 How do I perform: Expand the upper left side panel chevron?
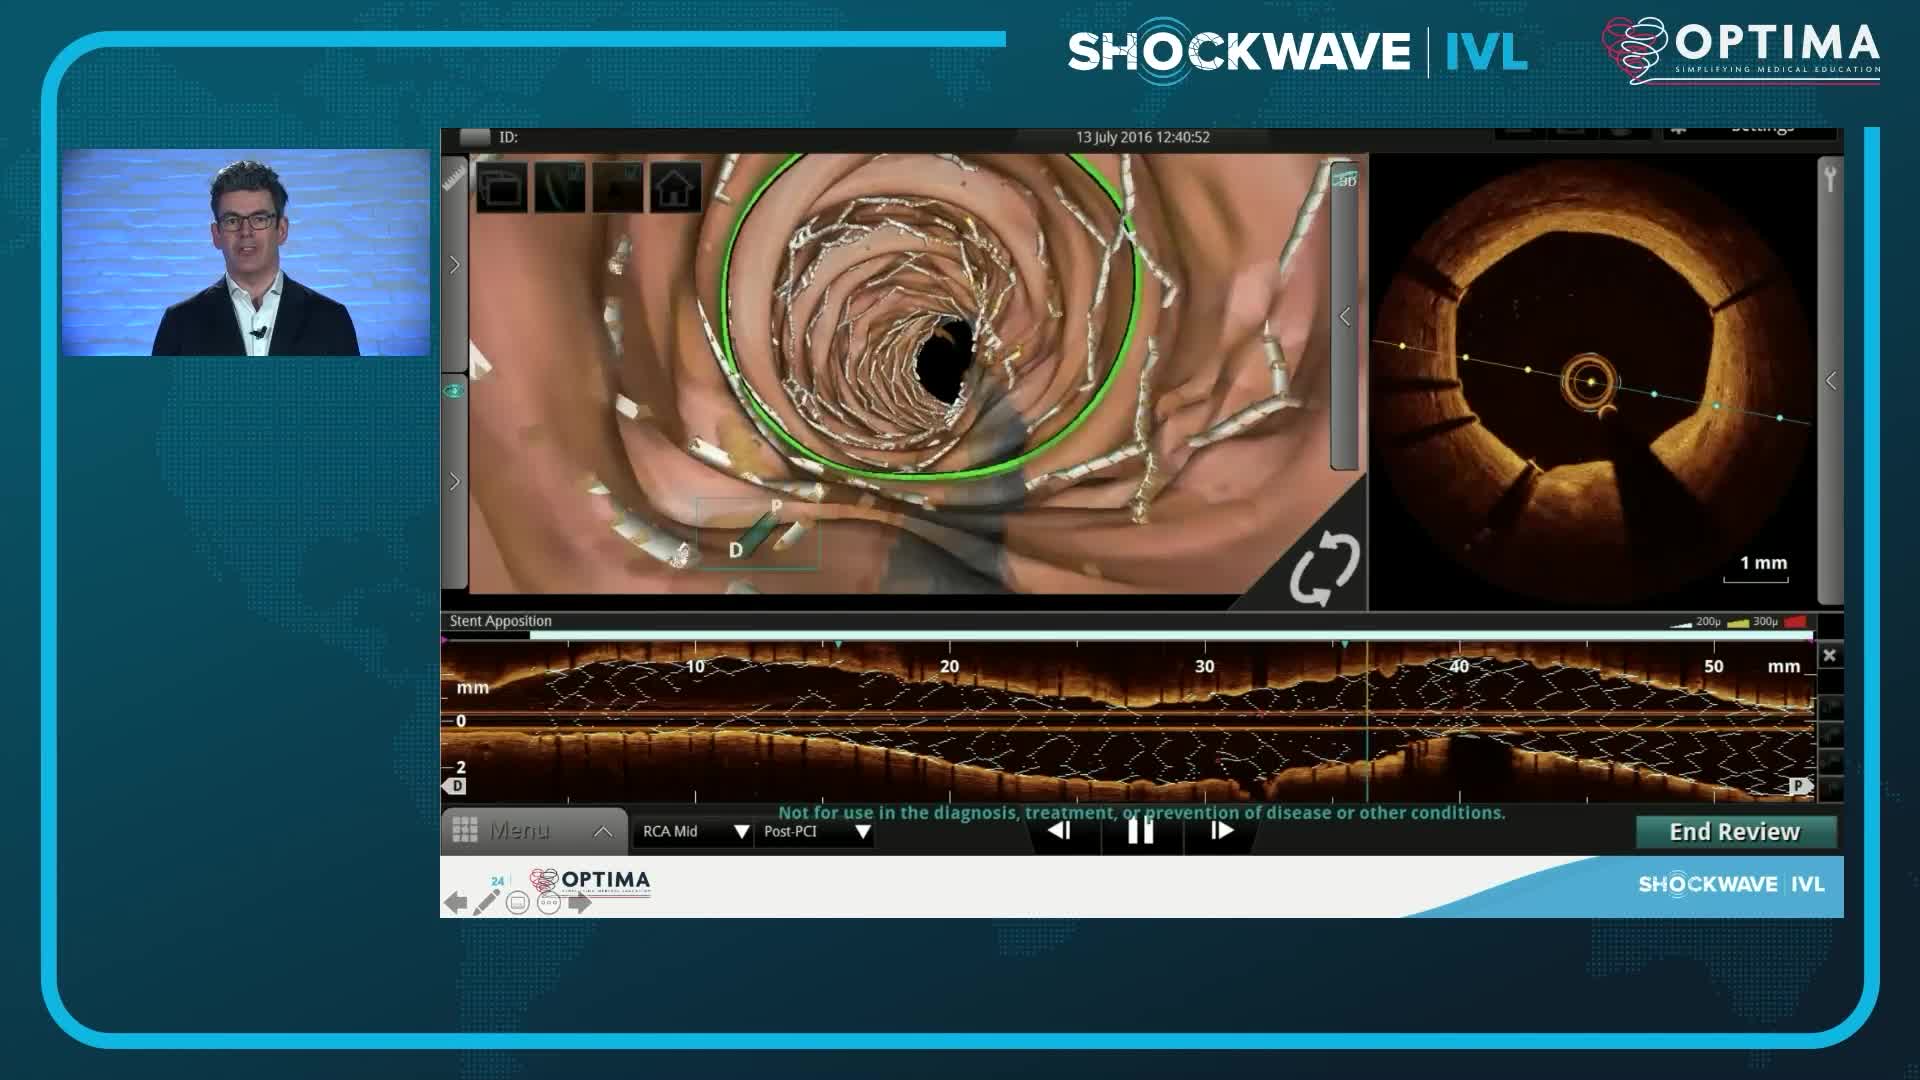pos(454,265)
